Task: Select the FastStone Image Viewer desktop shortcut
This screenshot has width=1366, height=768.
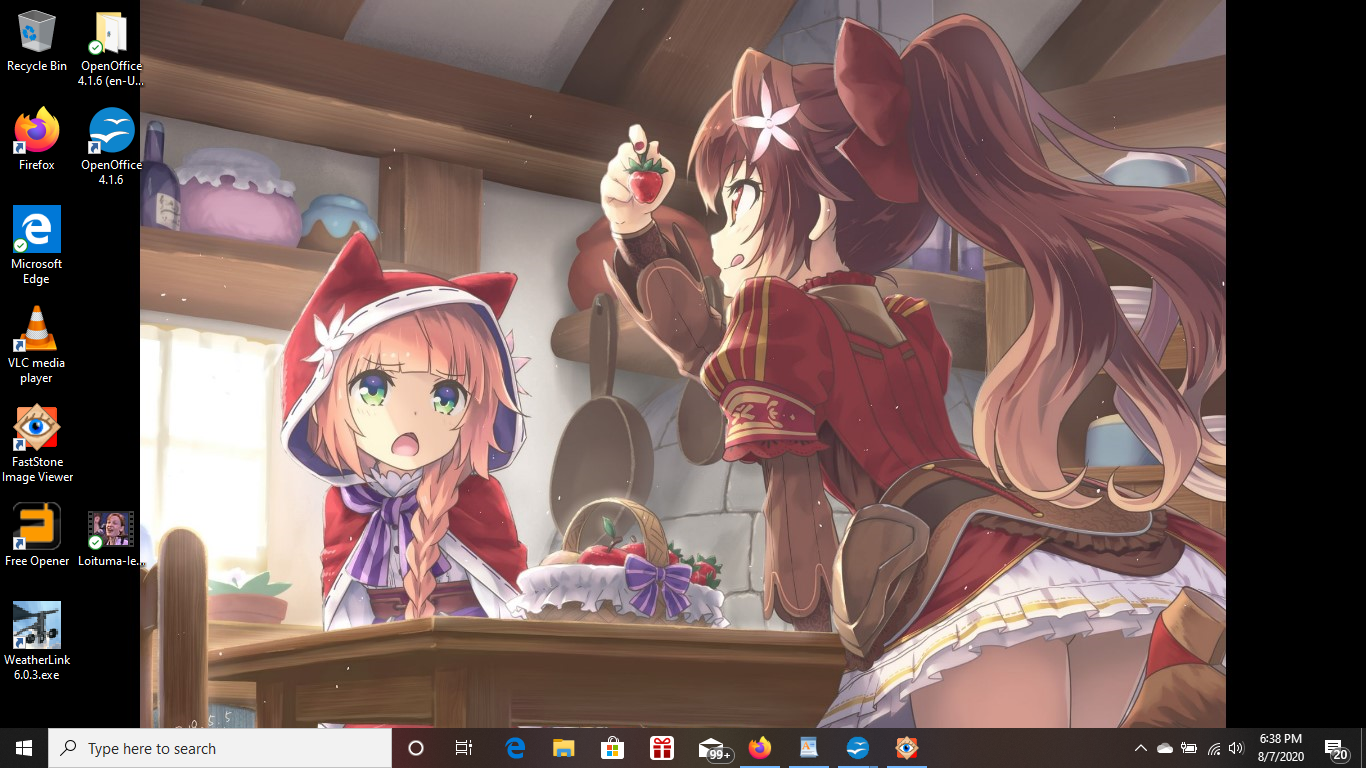Action: (x=37, y=444)
